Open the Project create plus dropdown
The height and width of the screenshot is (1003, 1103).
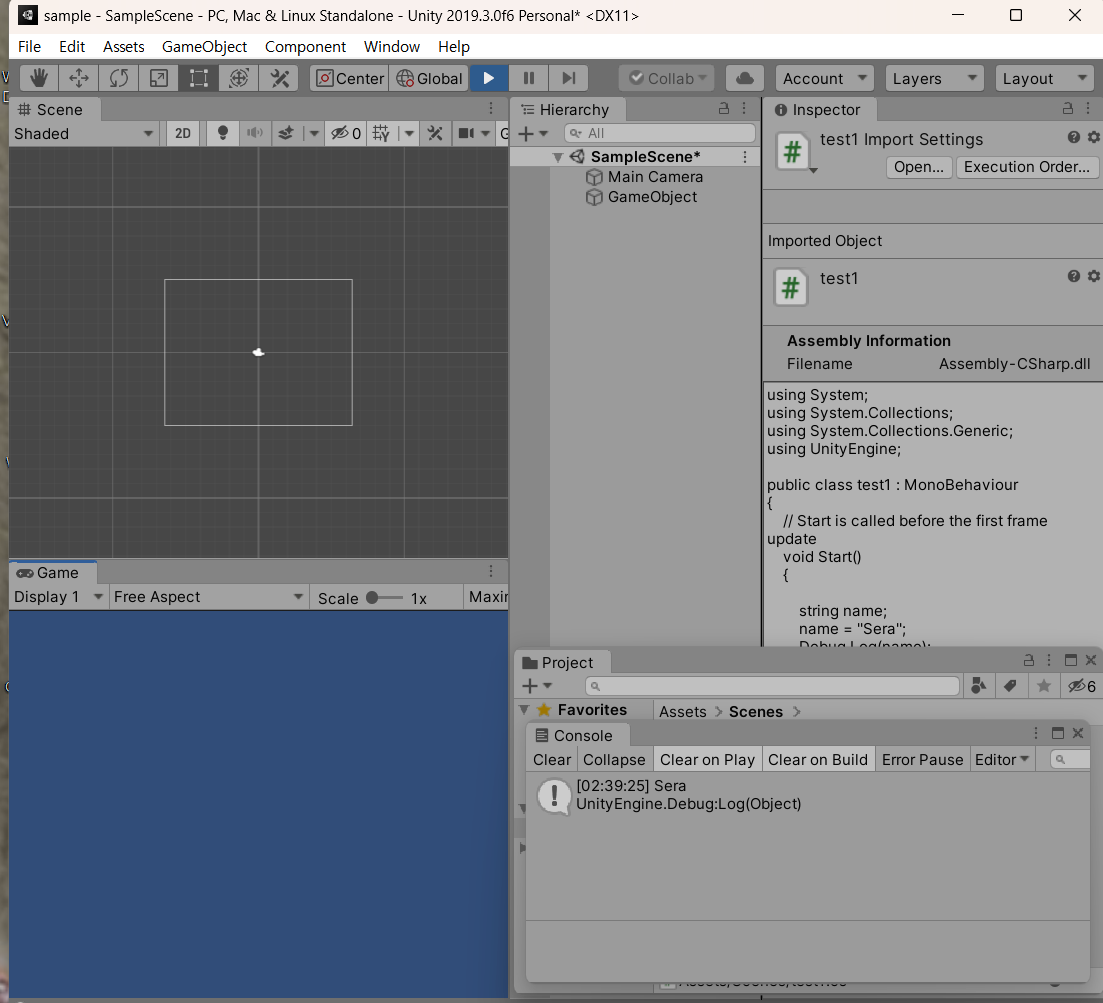tap(537, 685)
